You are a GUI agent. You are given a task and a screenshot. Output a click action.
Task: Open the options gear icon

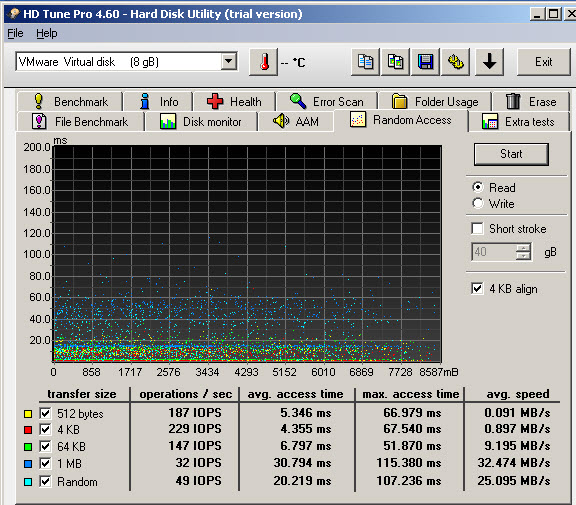(456, 62)
